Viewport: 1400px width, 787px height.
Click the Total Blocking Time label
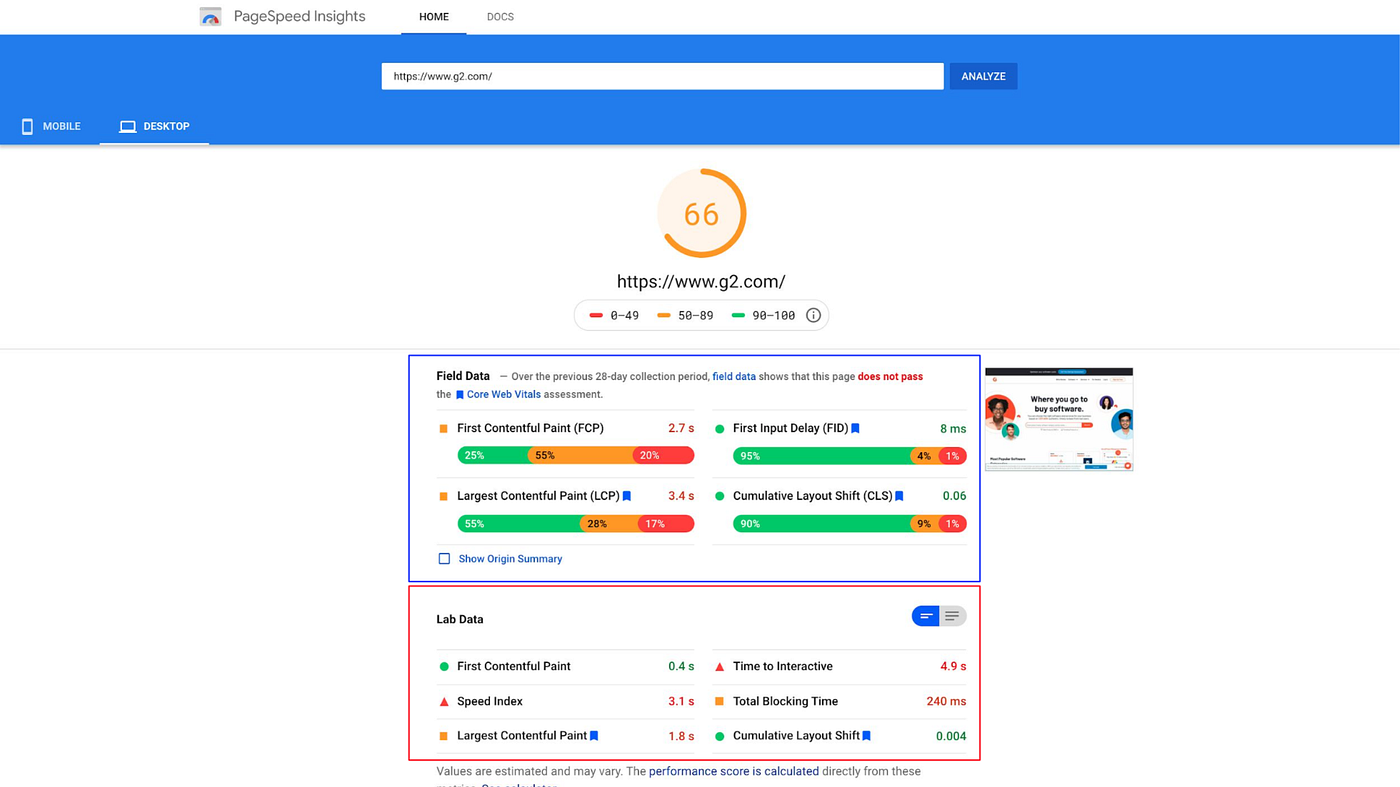tap(786, 701)
